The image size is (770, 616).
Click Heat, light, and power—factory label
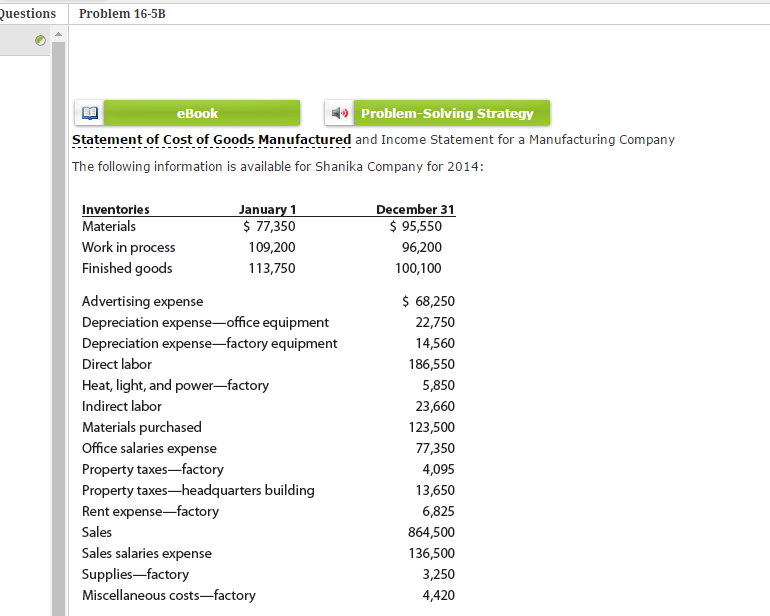pyautogui.click(x=175, y=386)
